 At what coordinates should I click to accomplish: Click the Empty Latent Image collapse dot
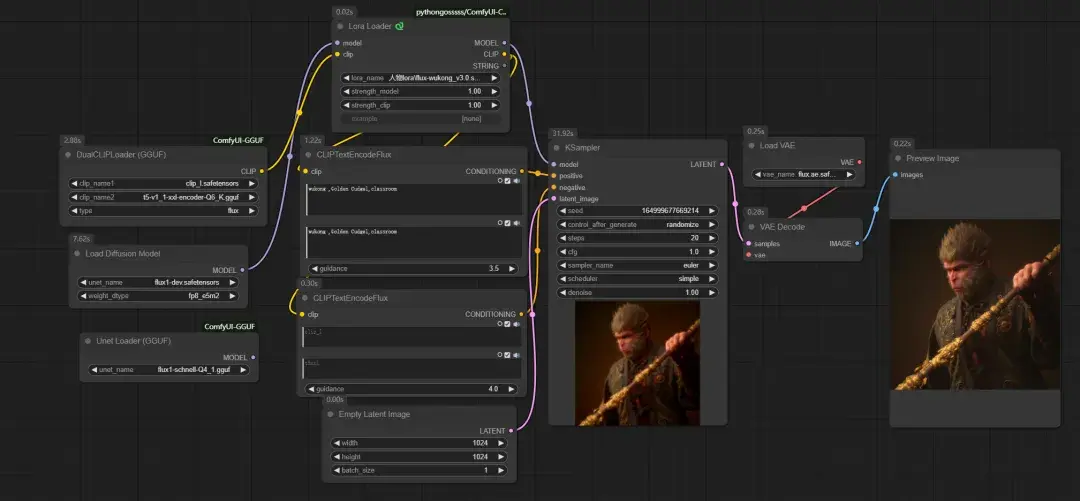pyautogui.click(x=329, y=414)
